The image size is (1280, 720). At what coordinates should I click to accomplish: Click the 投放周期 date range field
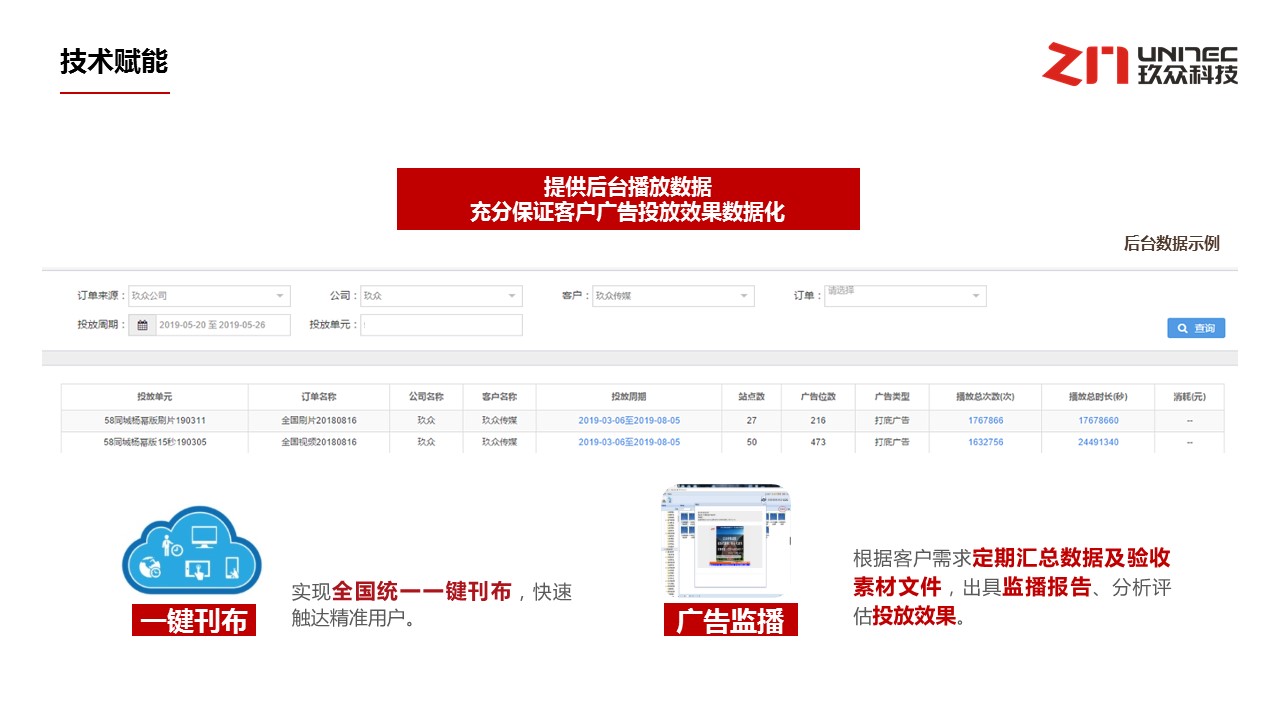point(222,325)
